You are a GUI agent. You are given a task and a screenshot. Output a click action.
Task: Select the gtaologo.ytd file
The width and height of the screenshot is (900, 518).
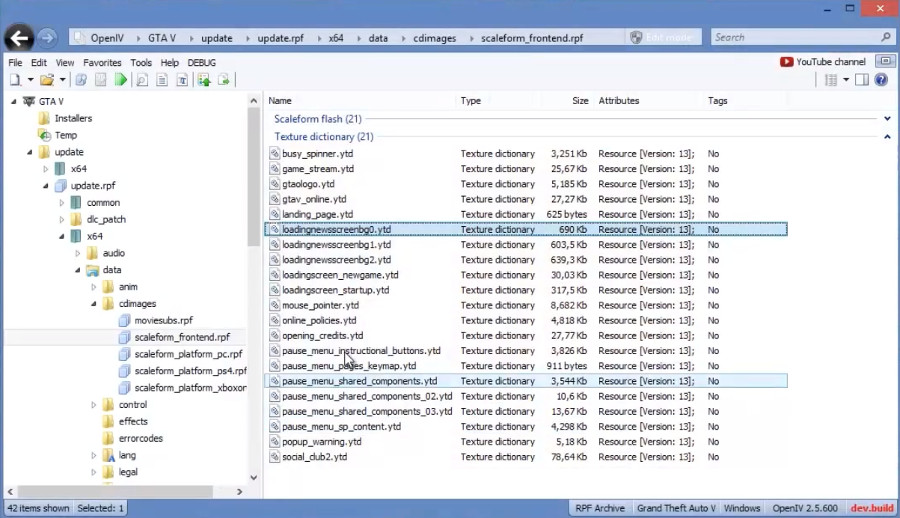point(308,184)
